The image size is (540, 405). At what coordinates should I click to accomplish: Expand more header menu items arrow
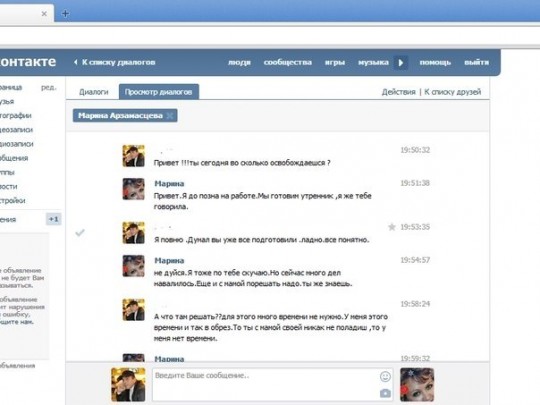401,63
